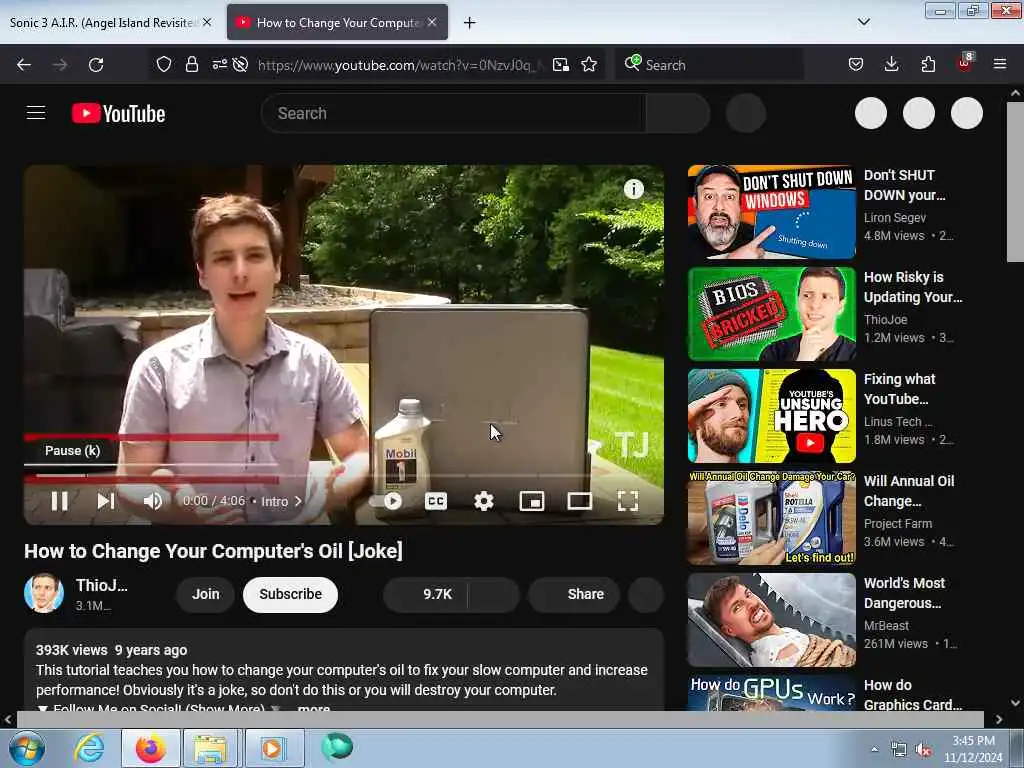Toggle closed captions (CC) button

[436, 501]
